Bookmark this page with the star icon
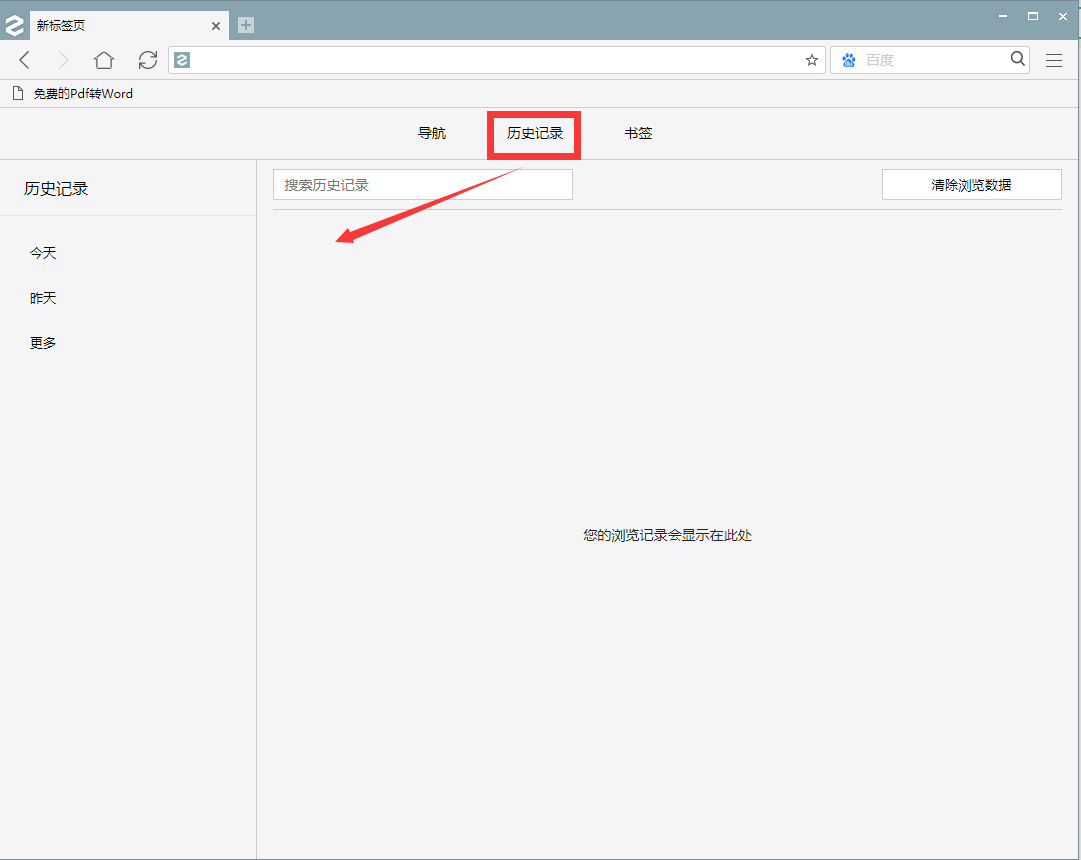The width and height of the screenshot is (1081, 860). pos(811,60)
